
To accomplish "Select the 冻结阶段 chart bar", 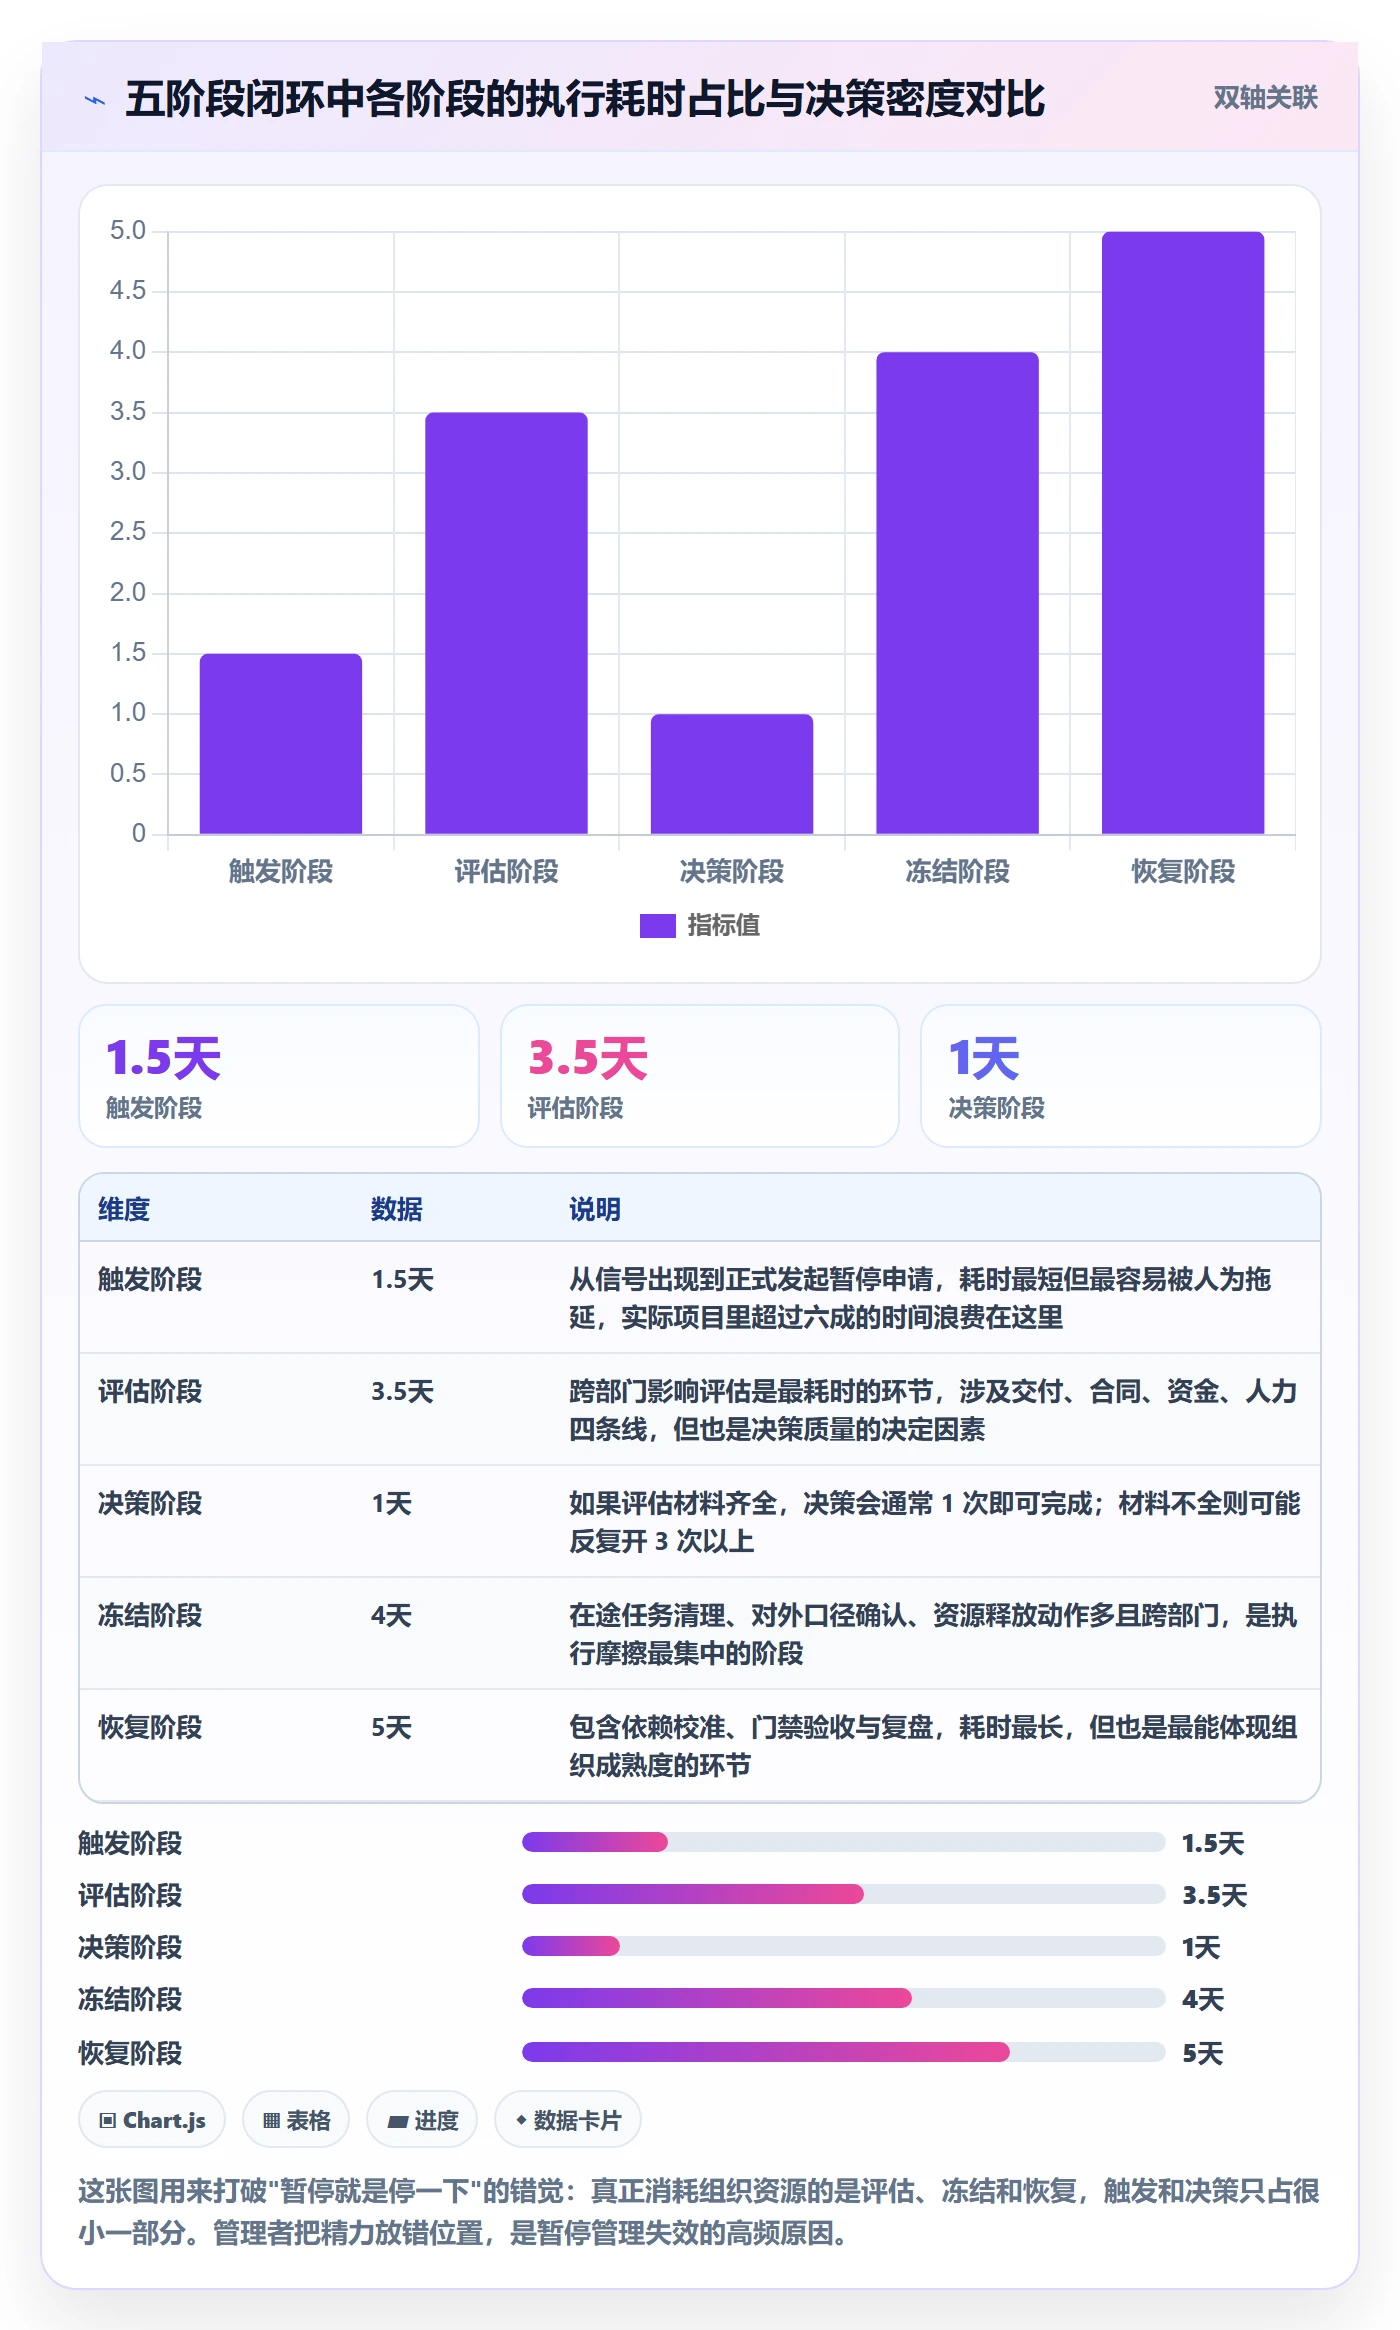I will (x=957, y=593).
